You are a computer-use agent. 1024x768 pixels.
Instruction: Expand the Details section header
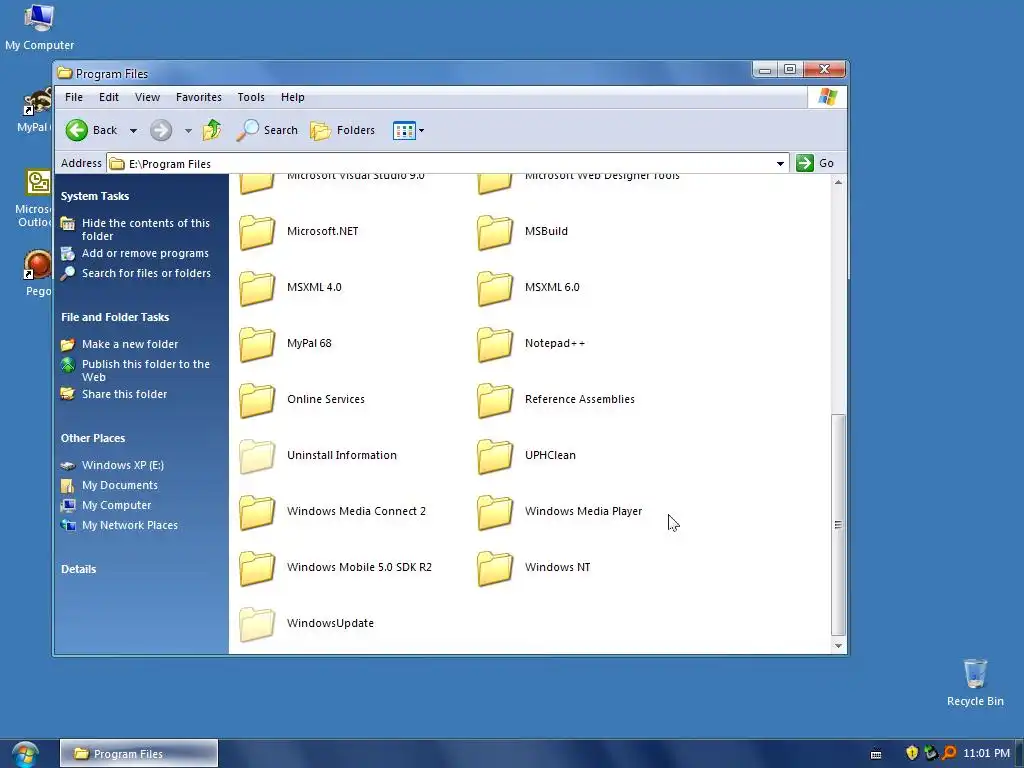pyautogui.click(x=78, y=569)
